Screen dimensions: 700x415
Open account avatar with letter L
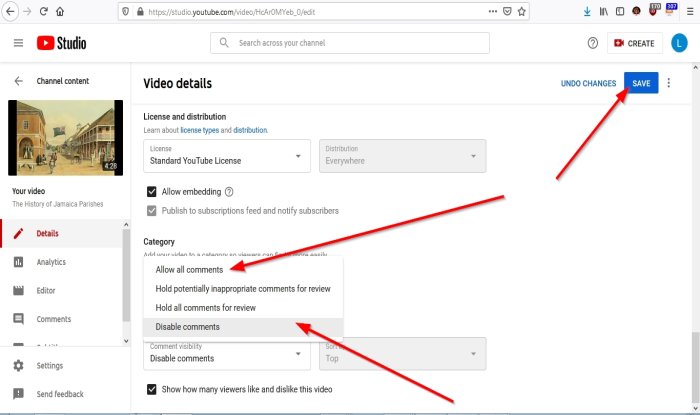[679, 43]
